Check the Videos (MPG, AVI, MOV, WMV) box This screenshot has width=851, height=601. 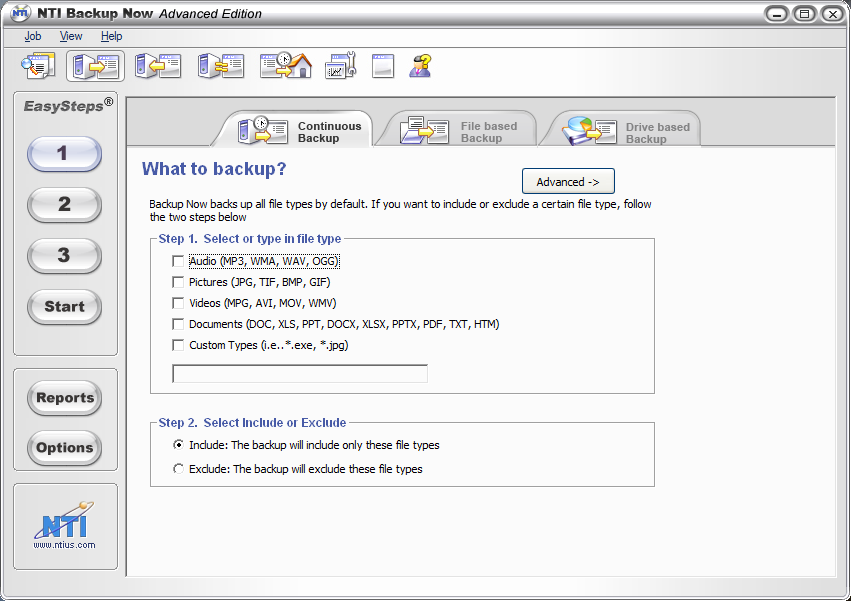(178, 303)
